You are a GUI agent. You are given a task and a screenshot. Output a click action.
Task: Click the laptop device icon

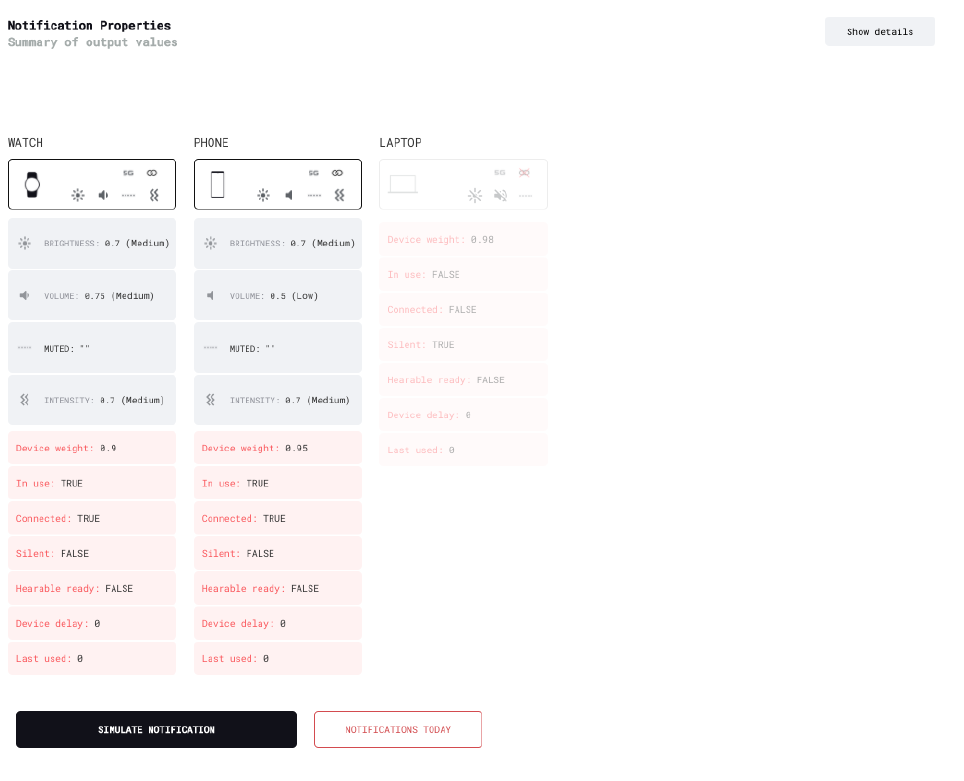click(x=403, y=184)
